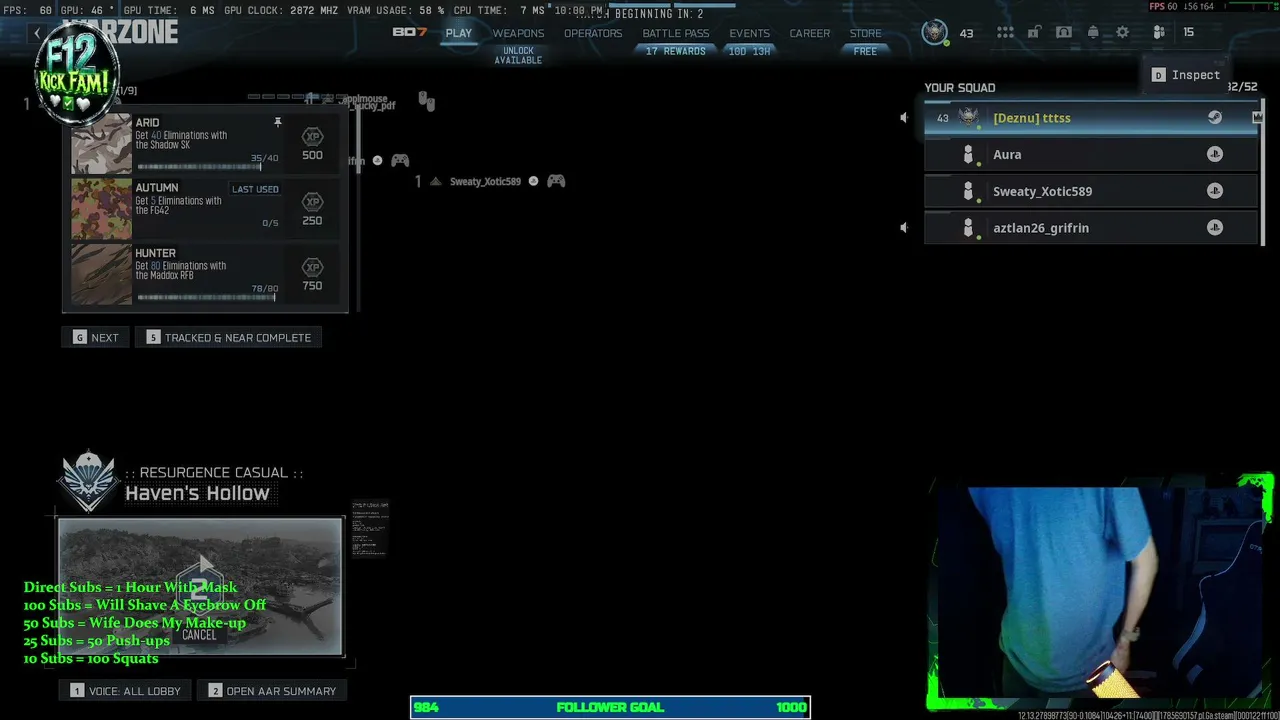Cancel matchmaking on Haven's Hollow

pos(199,635)
